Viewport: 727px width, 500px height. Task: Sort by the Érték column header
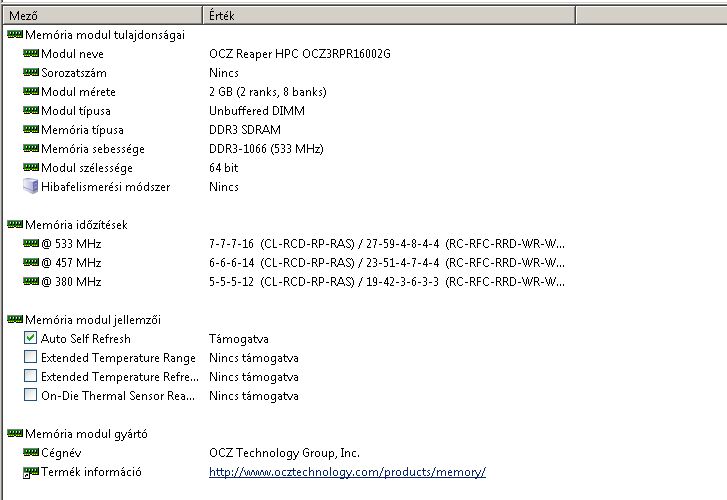click(x=389, y=15)
